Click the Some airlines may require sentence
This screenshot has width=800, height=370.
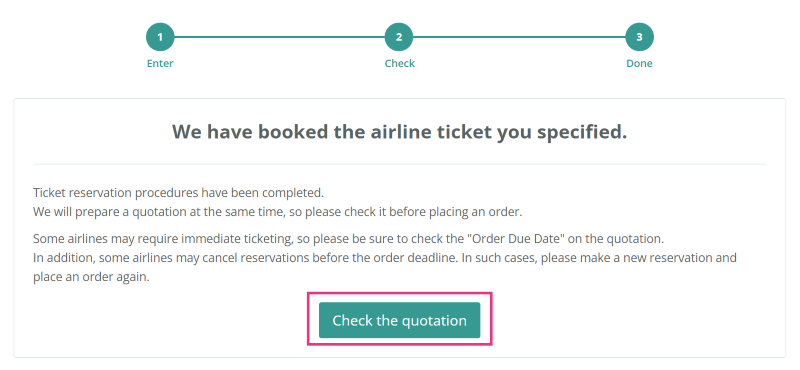[348, 239]
